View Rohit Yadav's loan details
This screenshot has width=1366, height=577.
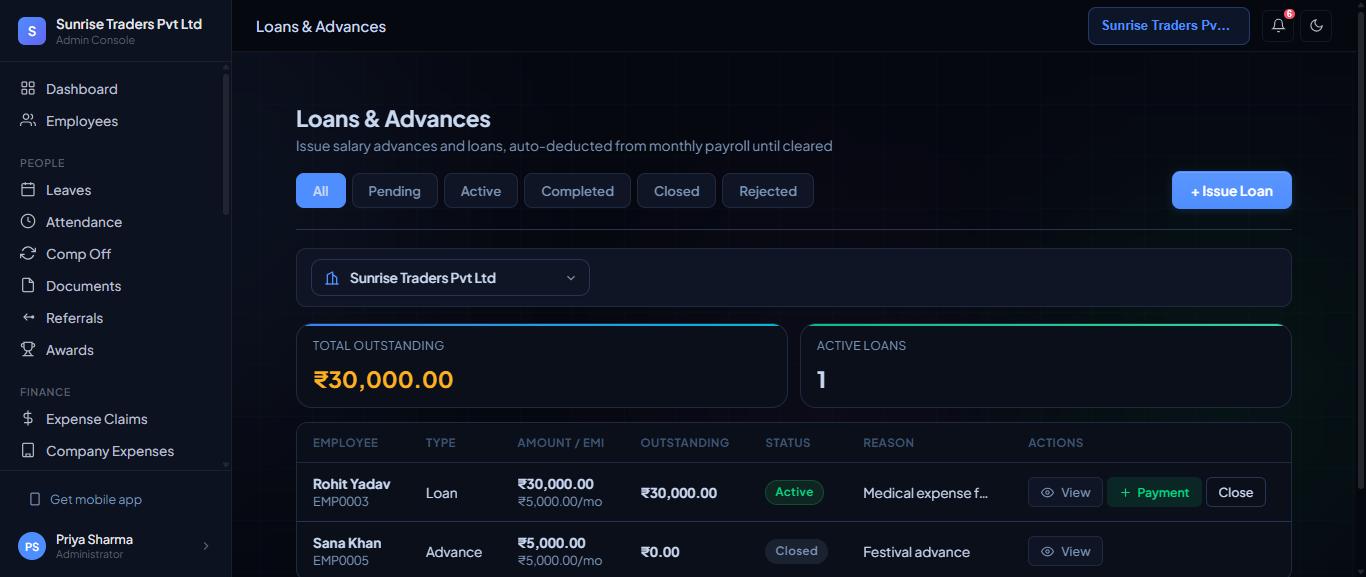point(1066,492)
